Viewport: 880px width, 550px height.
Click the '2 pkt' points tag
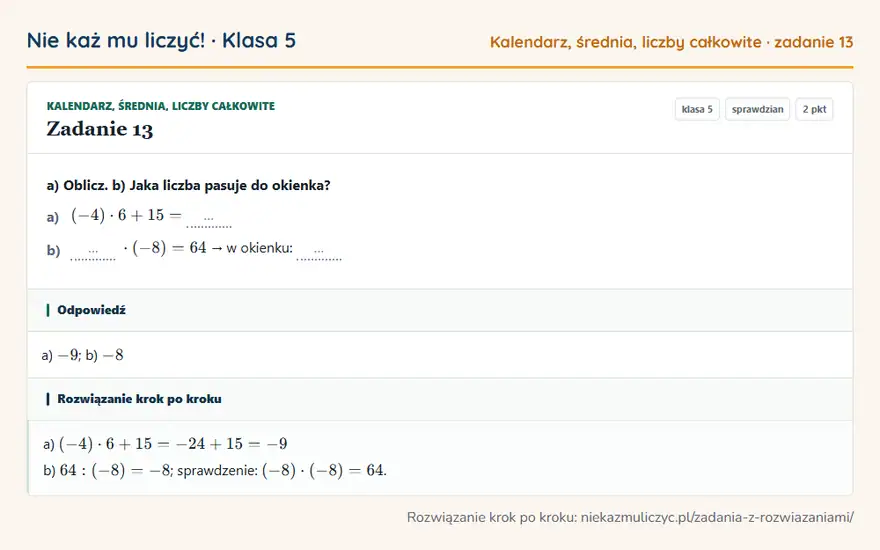pyautogui.click(x=814, y=109)
